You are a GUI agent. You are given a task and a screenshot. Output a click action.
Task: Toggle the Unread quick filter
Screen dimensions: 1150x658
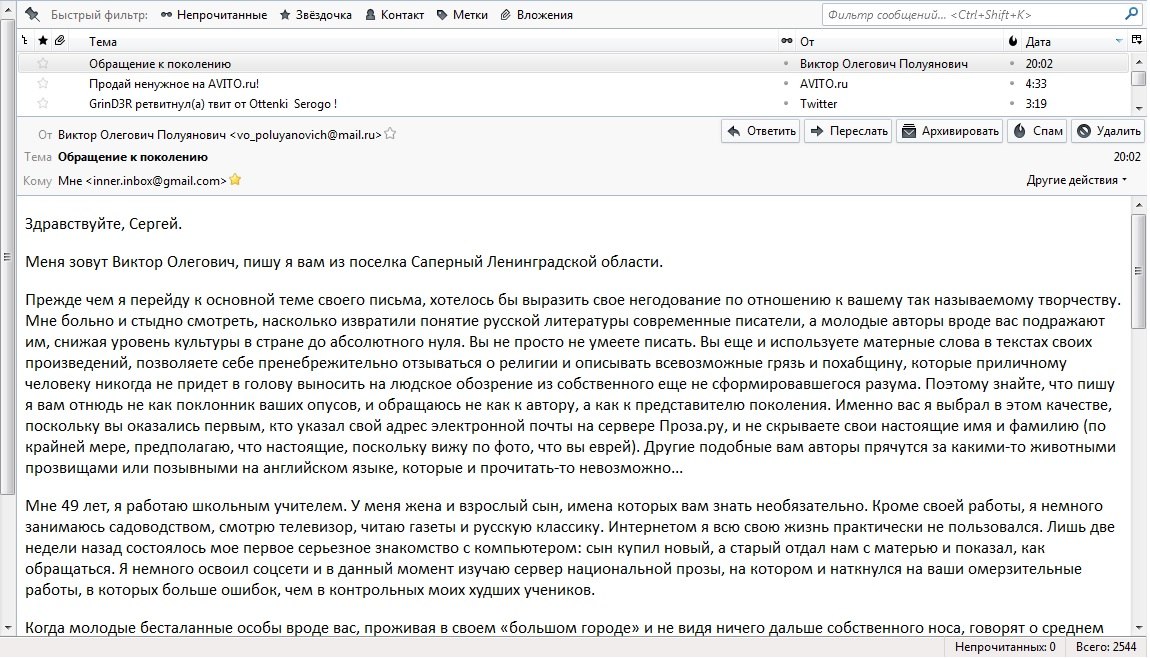(x=213, y=15)
